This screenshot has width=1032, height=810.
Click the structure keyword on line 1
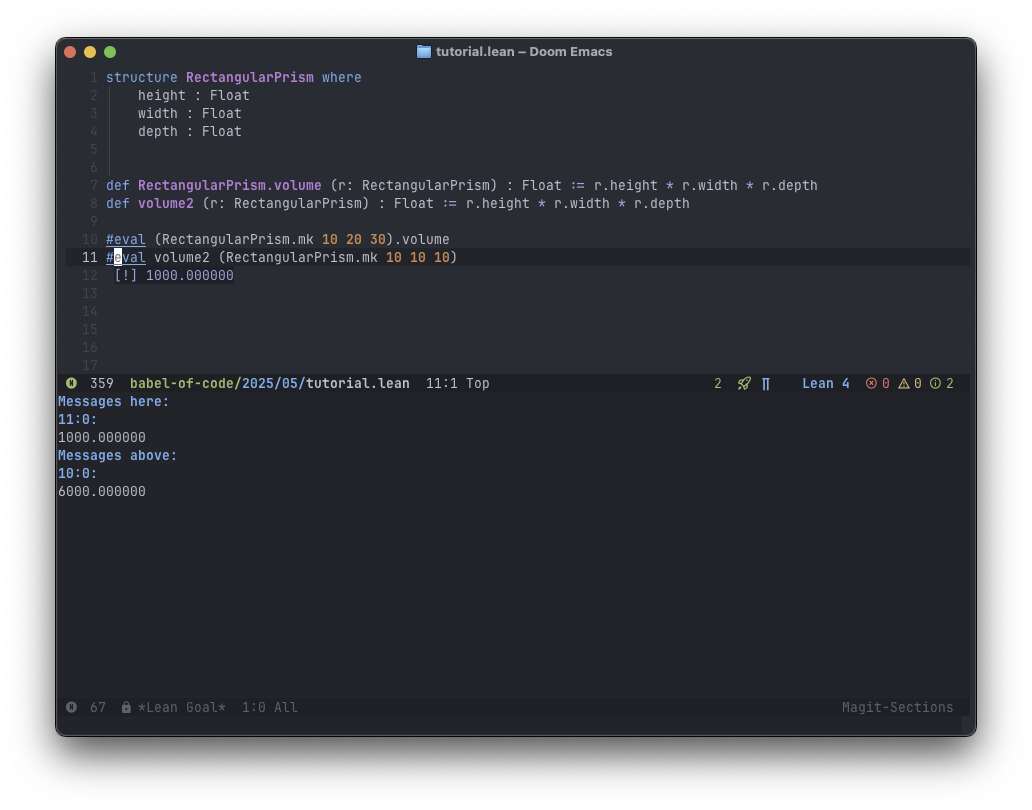coord(142,78)
